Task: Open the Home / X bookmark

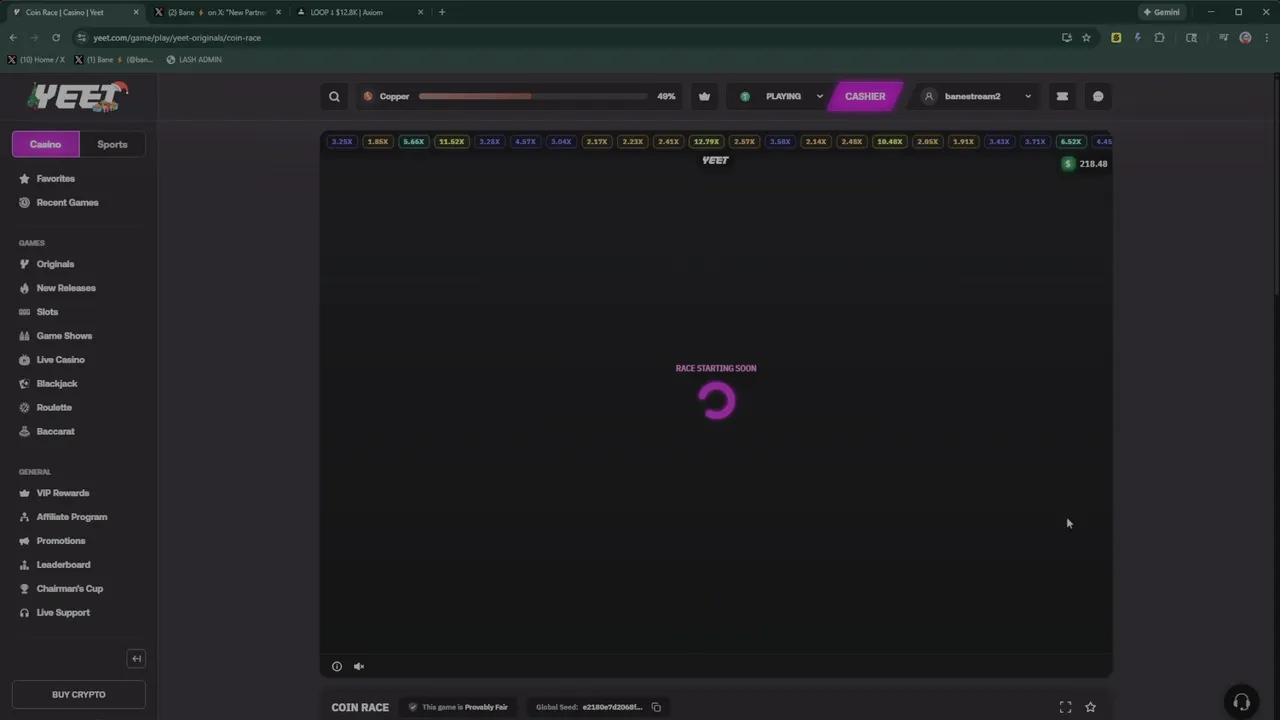Action: click(36, 60)
